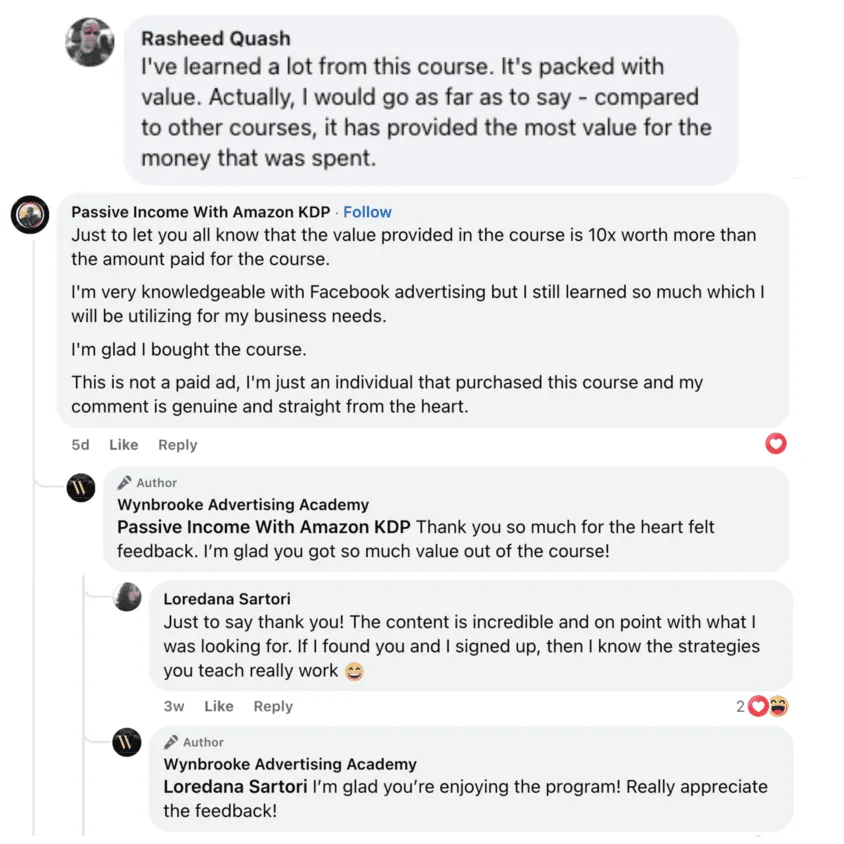Click the heart reaction on the KDP comment
The height and width of the screenshot is (844, 844).
pyautogui.click(x=776, y=443)
